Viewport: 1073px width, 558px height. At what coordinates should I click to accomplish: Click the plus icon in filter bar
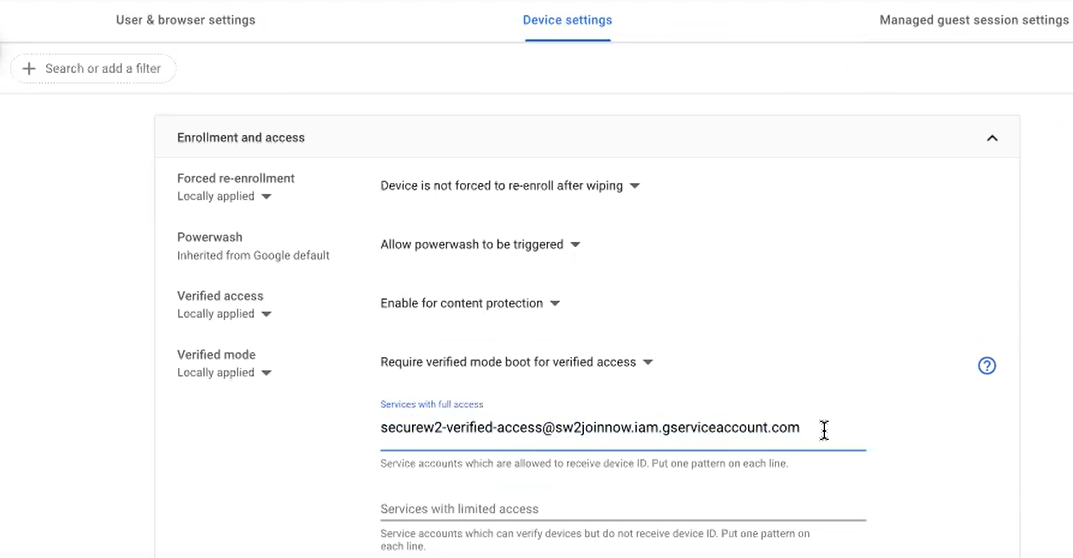click(x=28, y=68)
